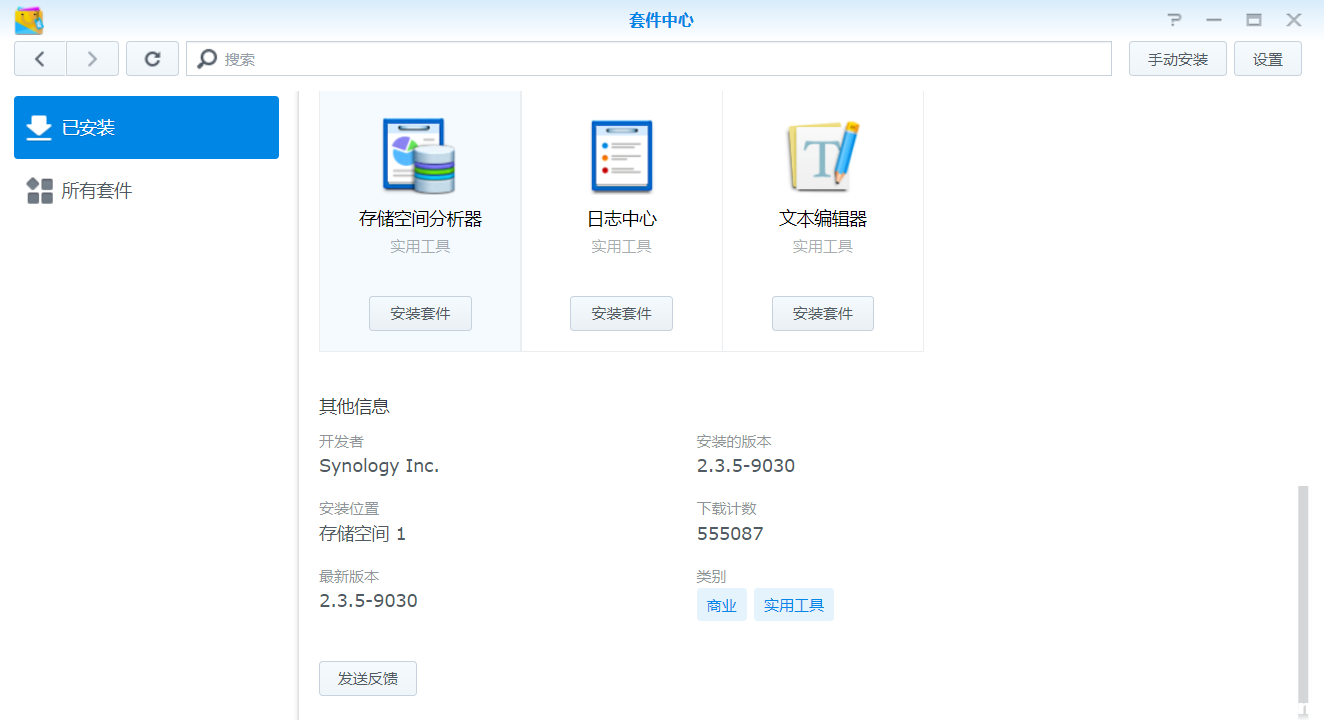Select the 实用工具 category tag
1324x720 pixels.
pos(793,605)
